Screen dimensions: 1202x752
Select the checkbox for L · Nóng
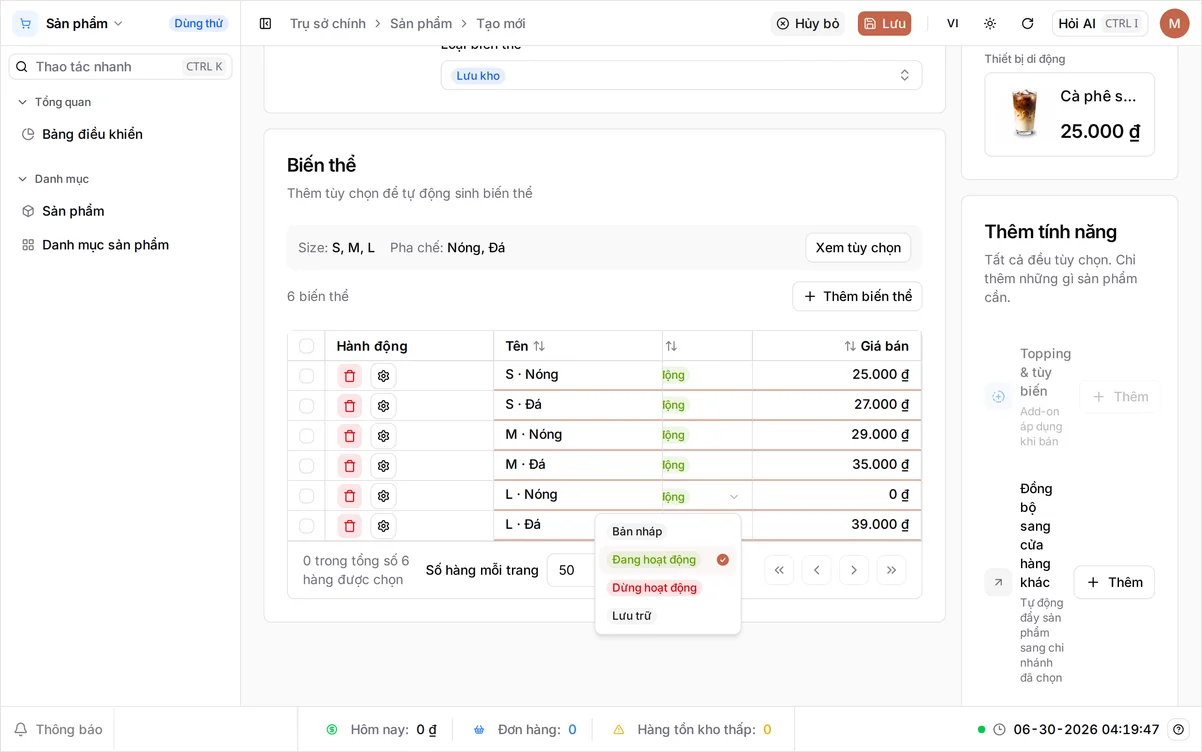[x=306, y=496]
